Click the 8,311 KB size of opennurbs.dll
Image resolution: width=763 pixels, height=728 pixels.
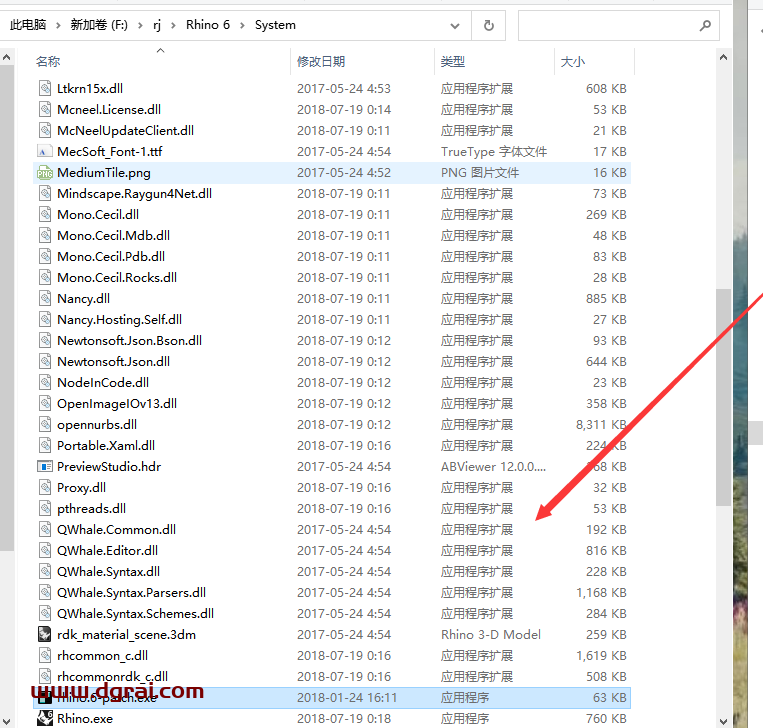pyautogui.click(x=601, y=425)
